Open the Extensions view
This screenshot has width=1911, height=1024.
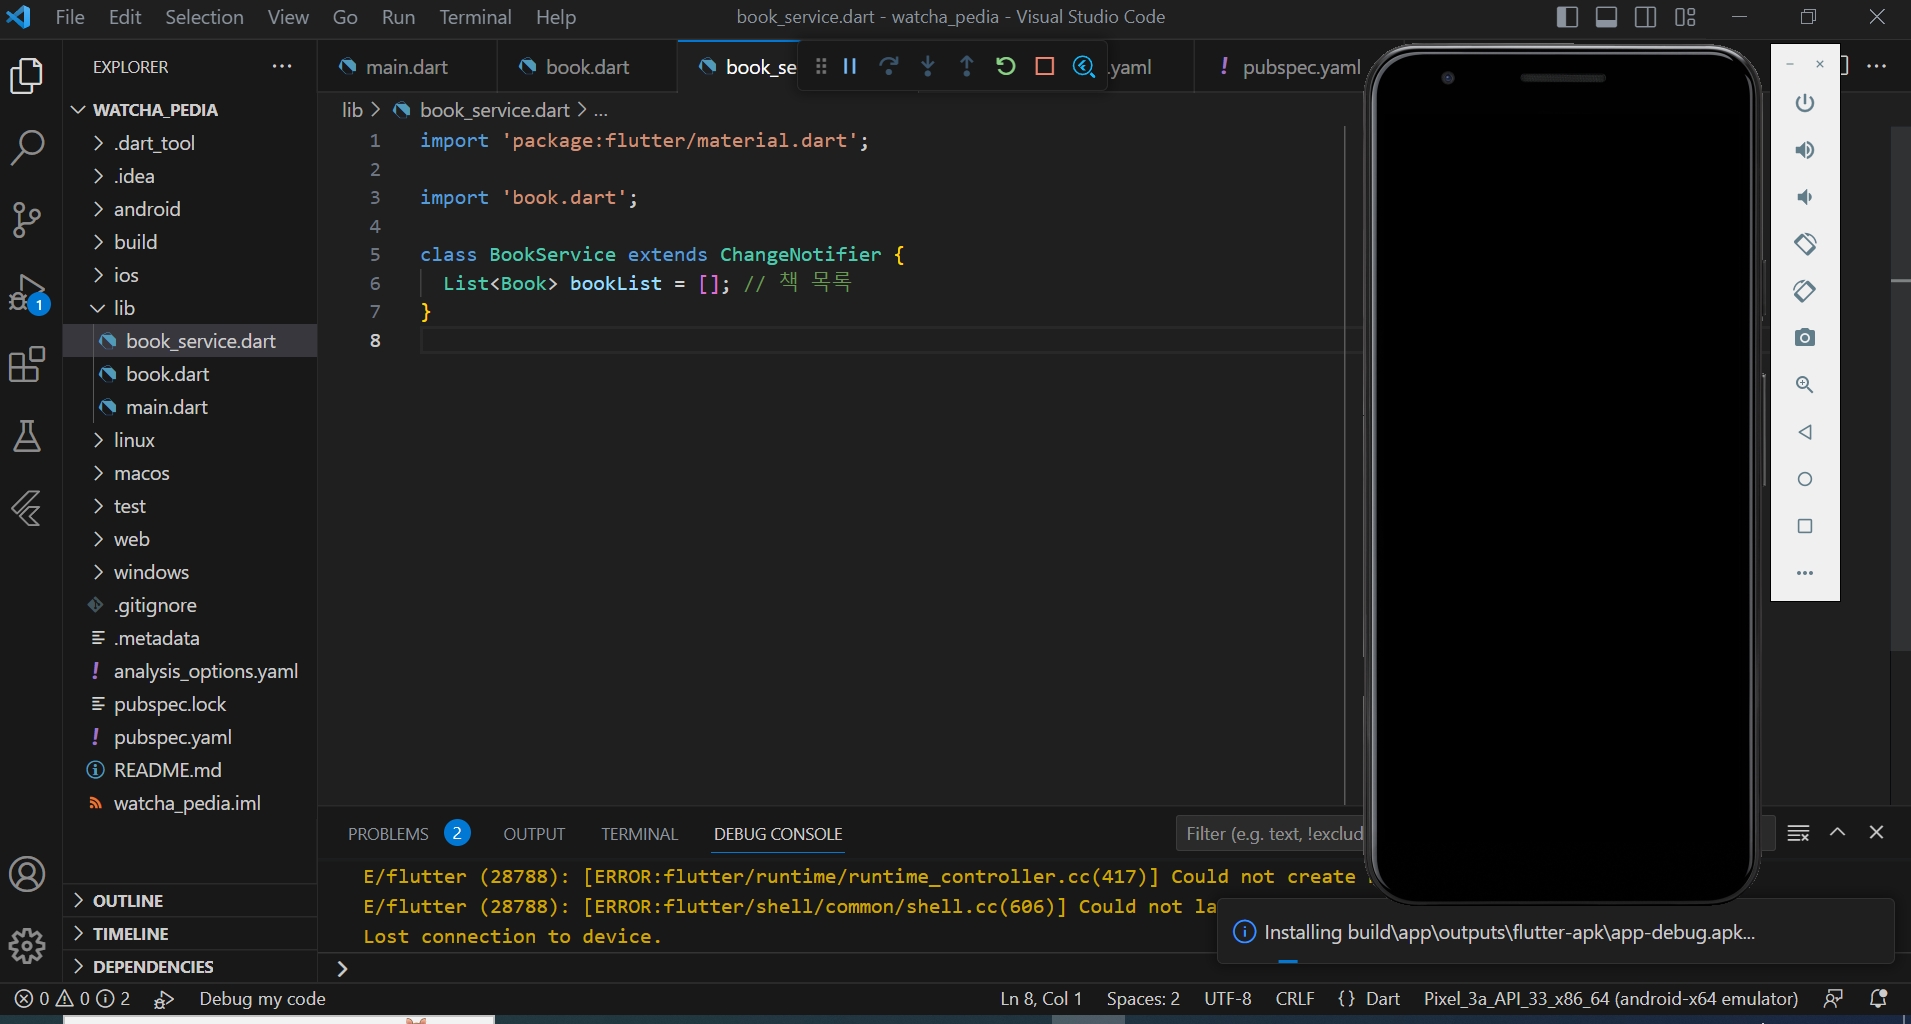pyautogui.click(x=27, y=364)
